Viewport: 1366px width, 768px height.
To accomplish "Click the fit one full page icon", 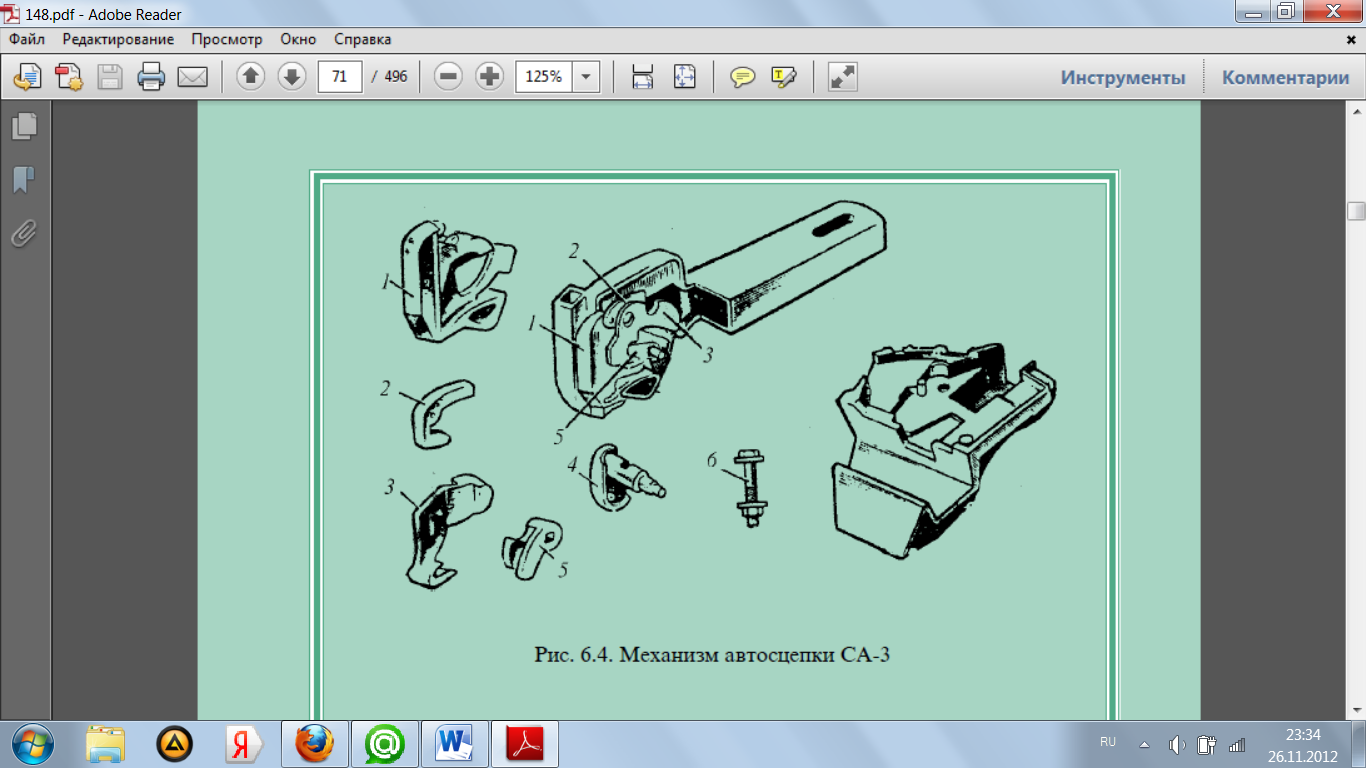I will 684,77.
